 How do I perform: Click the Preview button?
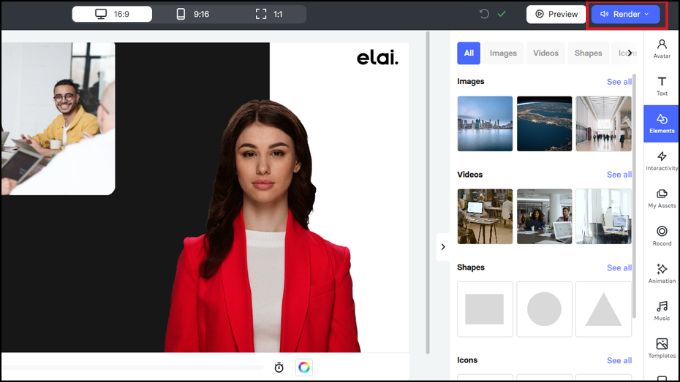[556, 14]
